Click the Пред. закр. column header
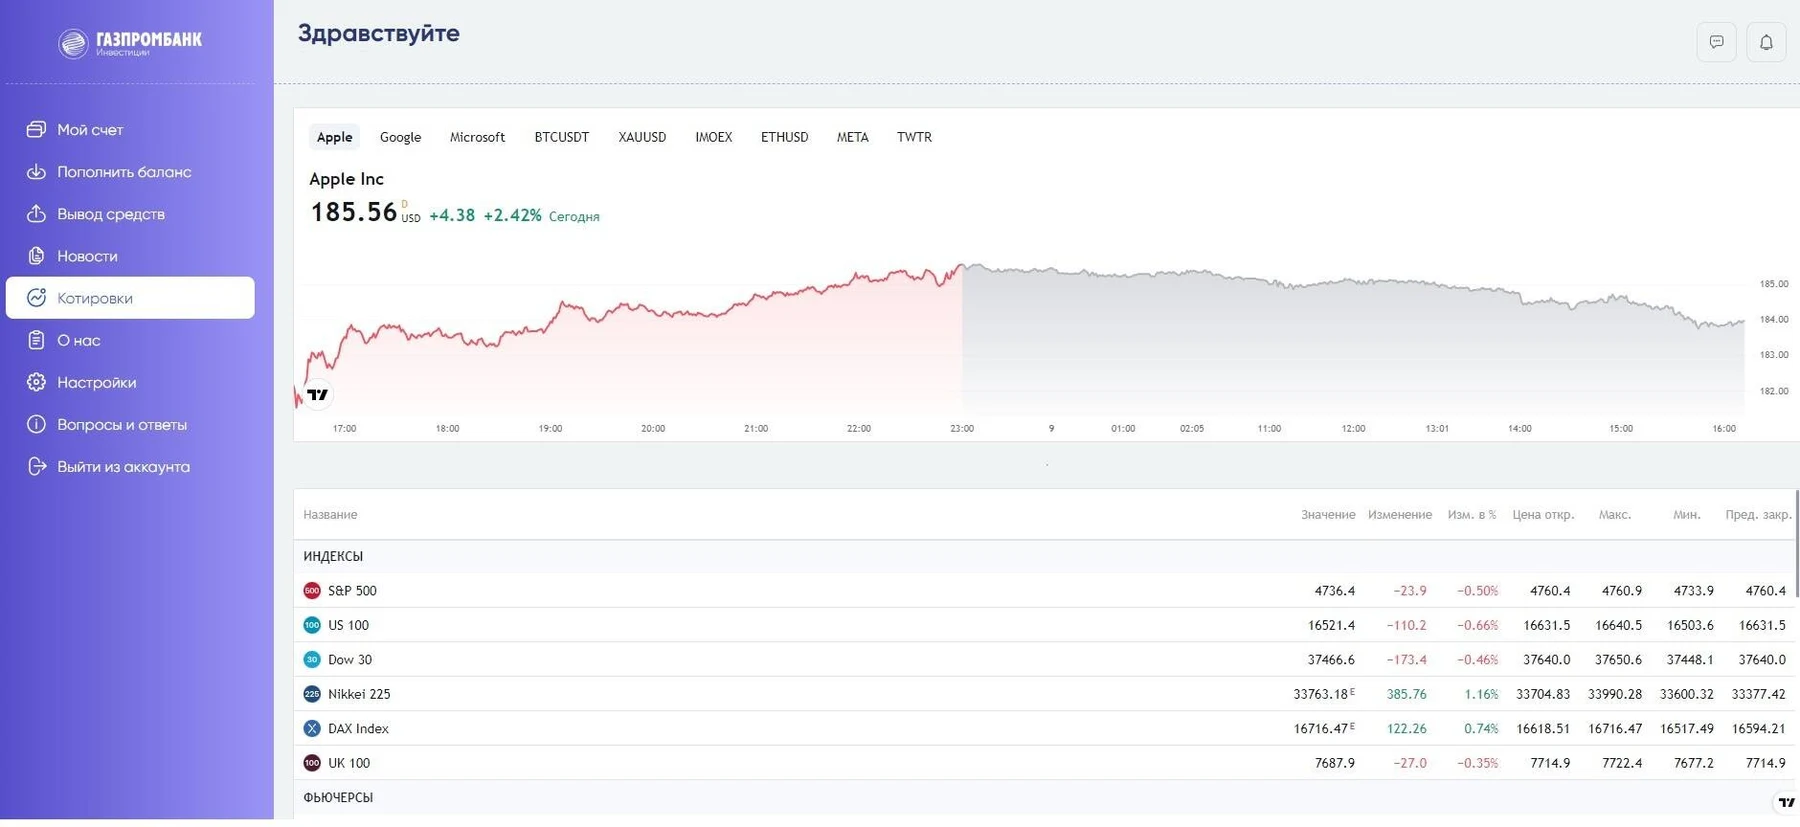The width and height of the screenshot is (1800, 827). coord(1757,515)
